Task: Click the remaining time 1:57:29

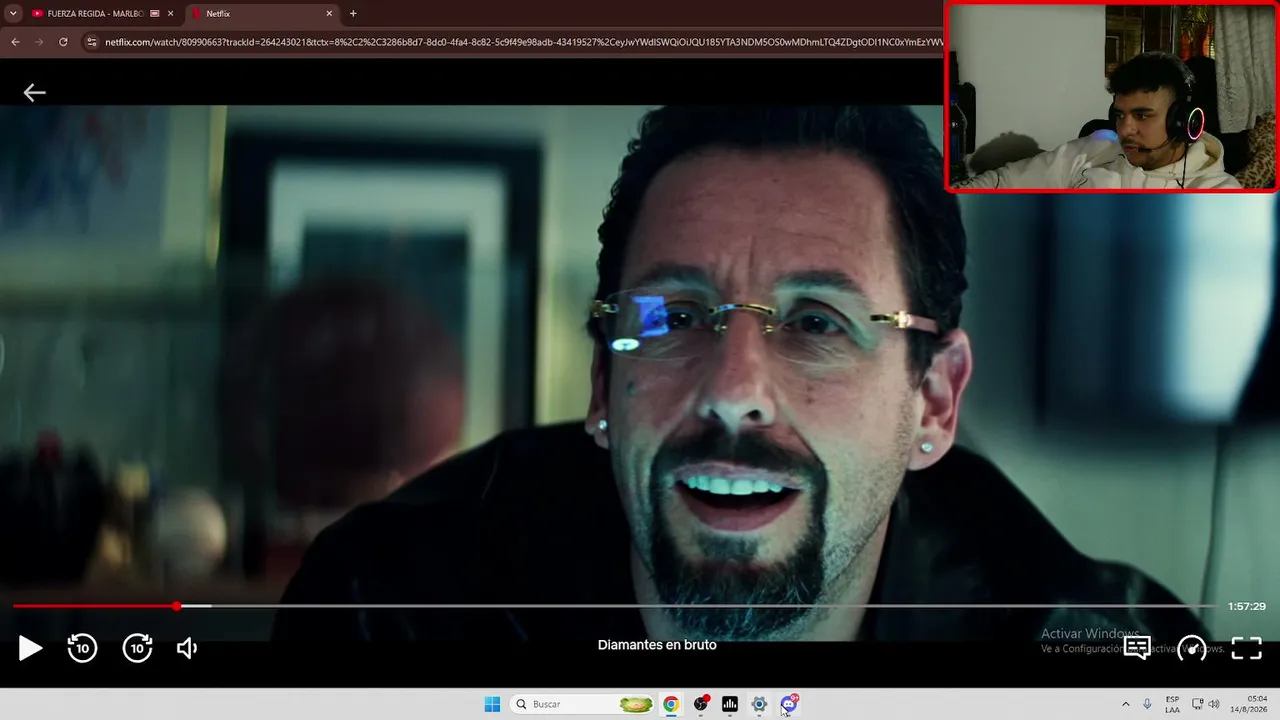Action: point(1247,606)
